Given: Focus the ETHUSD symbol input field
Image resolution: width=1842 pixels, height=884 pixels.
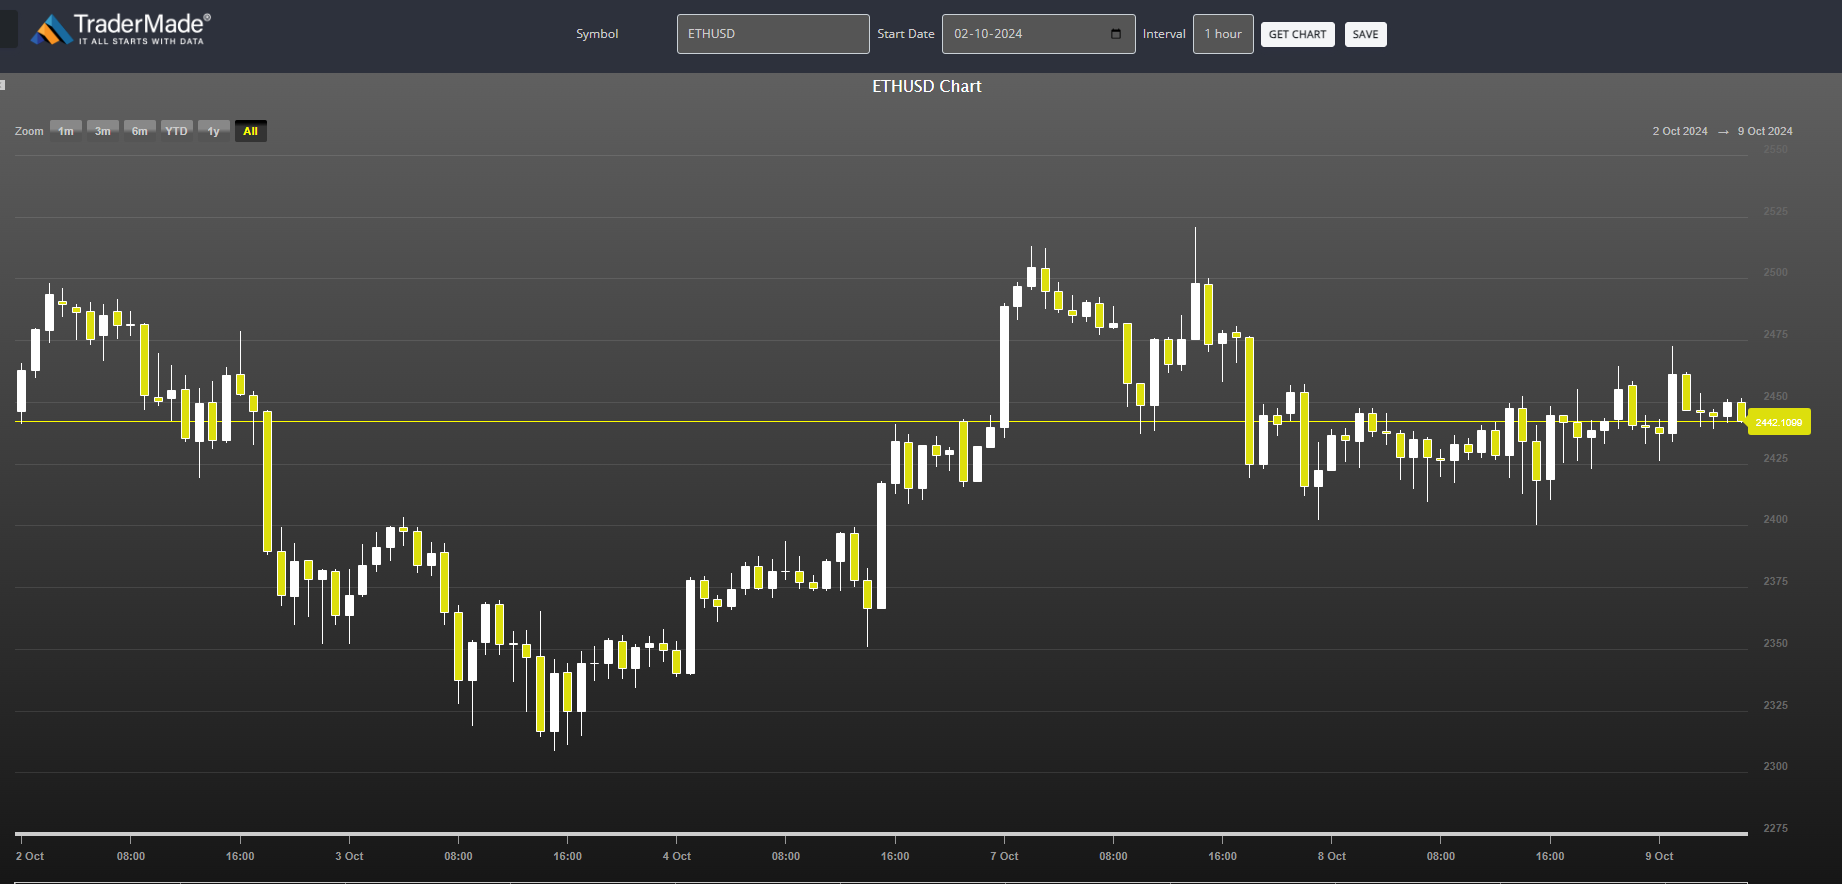Looking at the screenshot, I should click(773, 34).
